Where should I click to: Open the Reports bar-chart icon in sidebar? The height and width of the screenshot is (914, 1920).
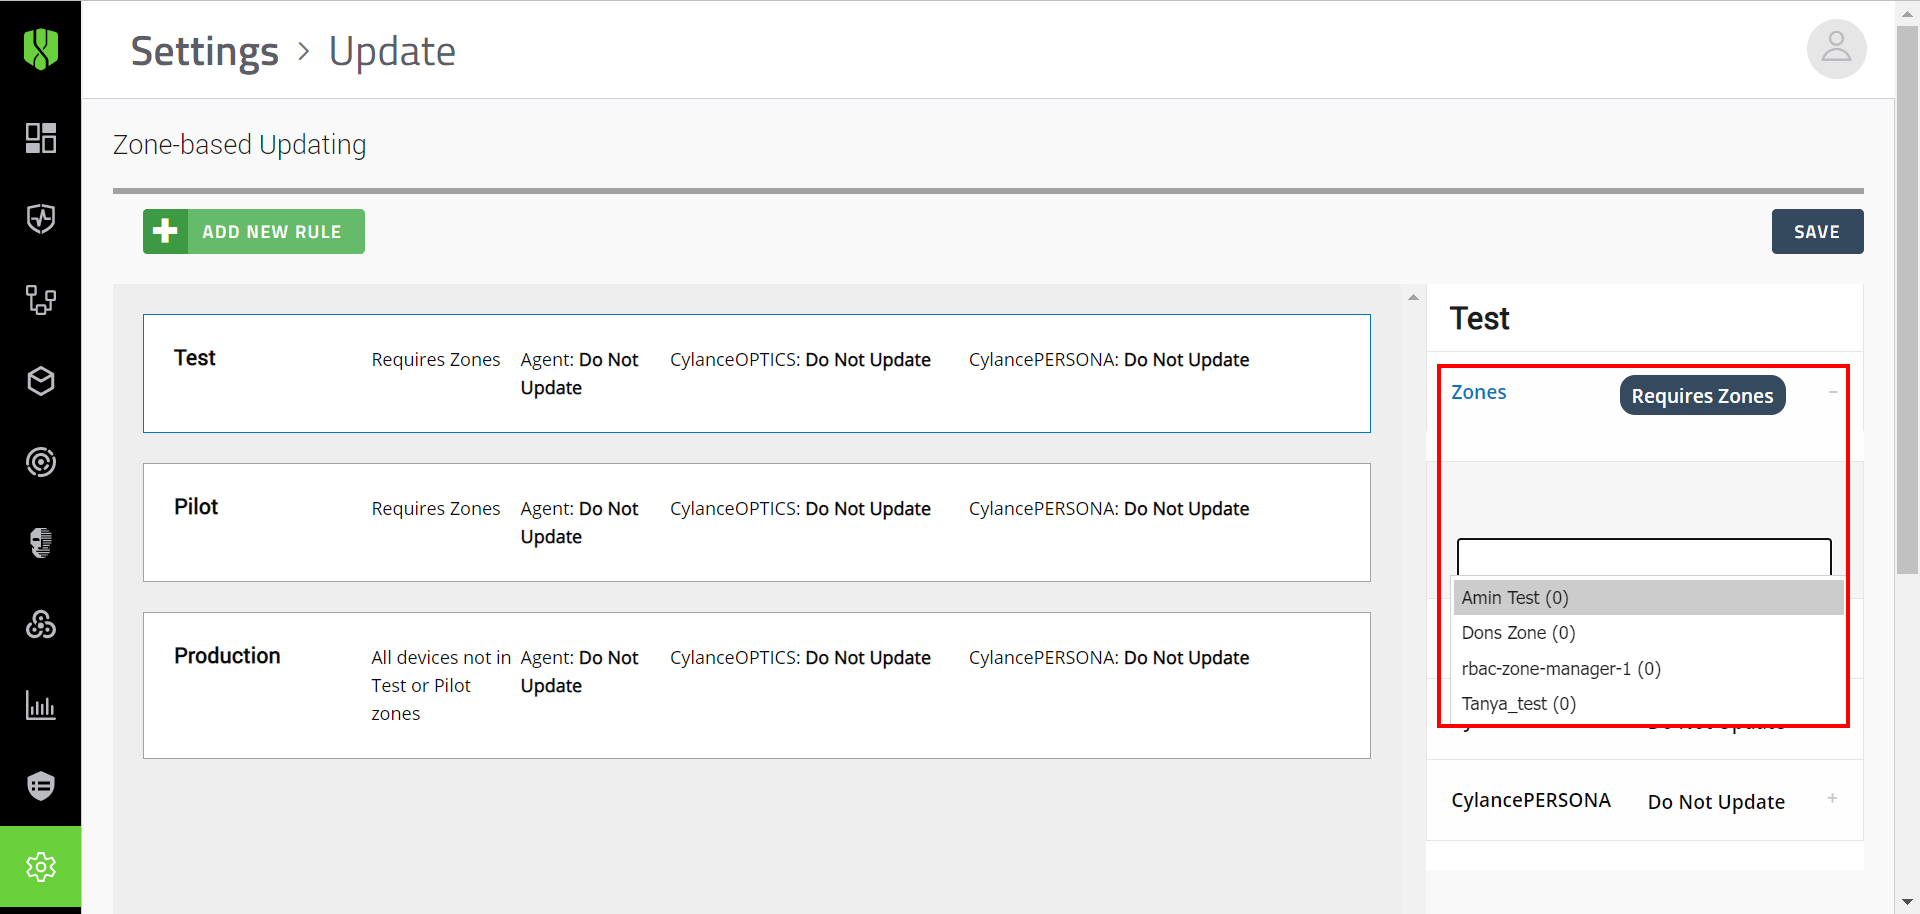coord(41,706)
